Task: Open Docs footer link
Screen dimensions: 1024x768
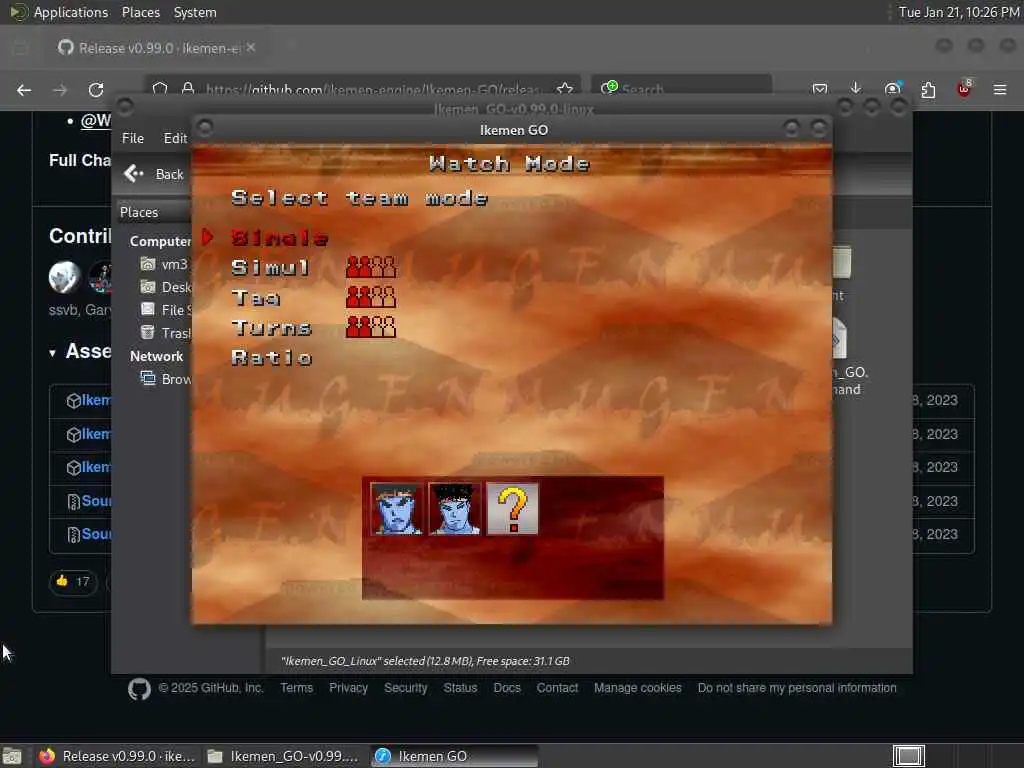Action: [x=507, y=688]
